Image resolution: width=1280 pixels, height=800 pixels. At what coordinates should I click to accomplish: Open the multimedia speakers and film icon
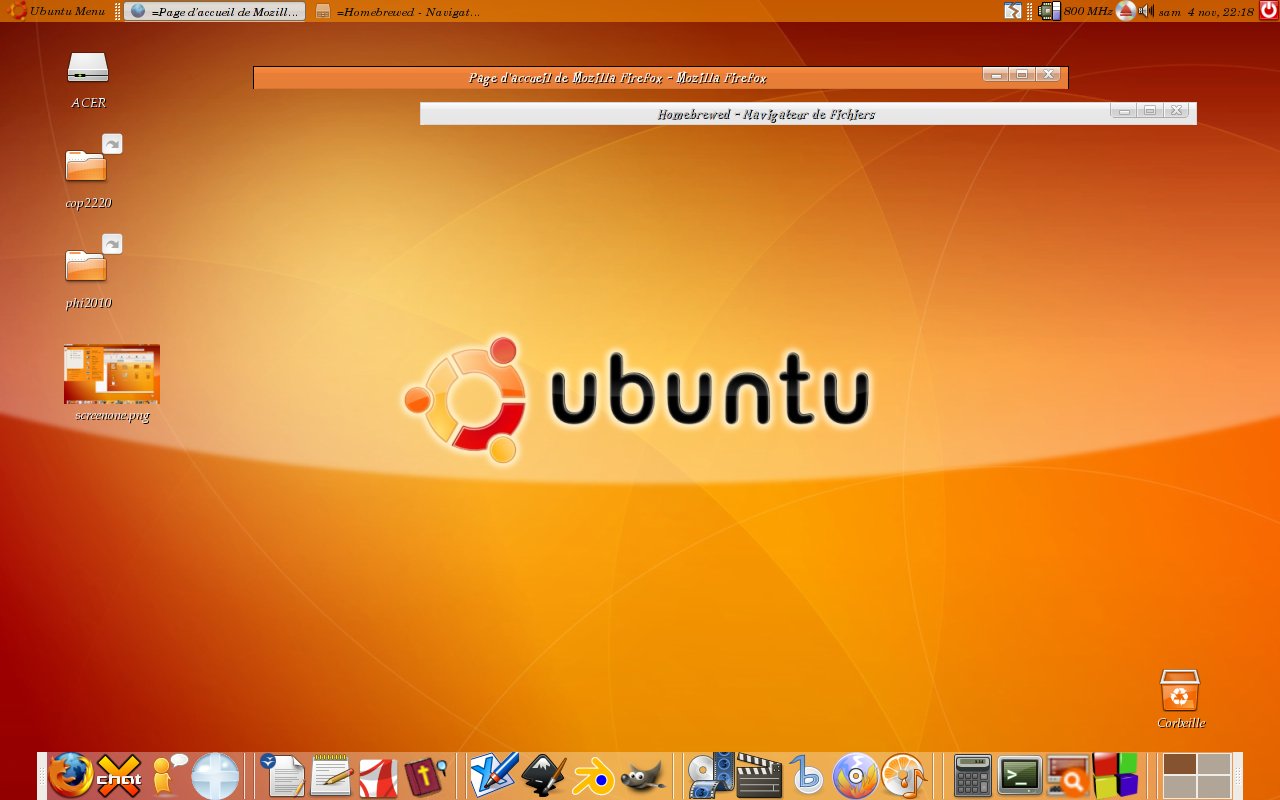[710, 776]
